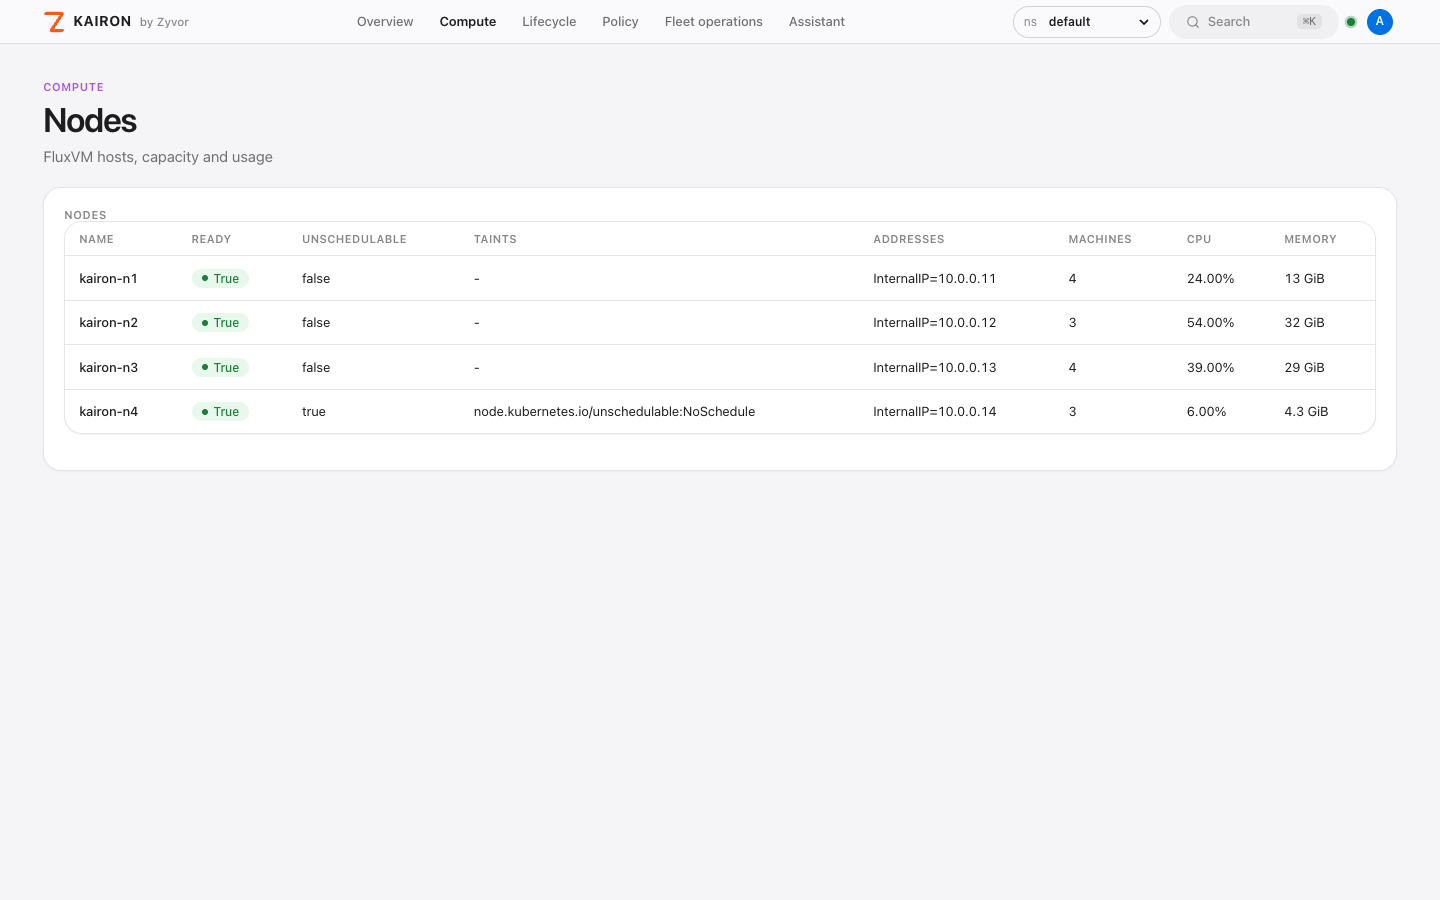Click the 'true' unschedulable value of kairon-n4
The image size is (1440, 900).
(314, 411)
